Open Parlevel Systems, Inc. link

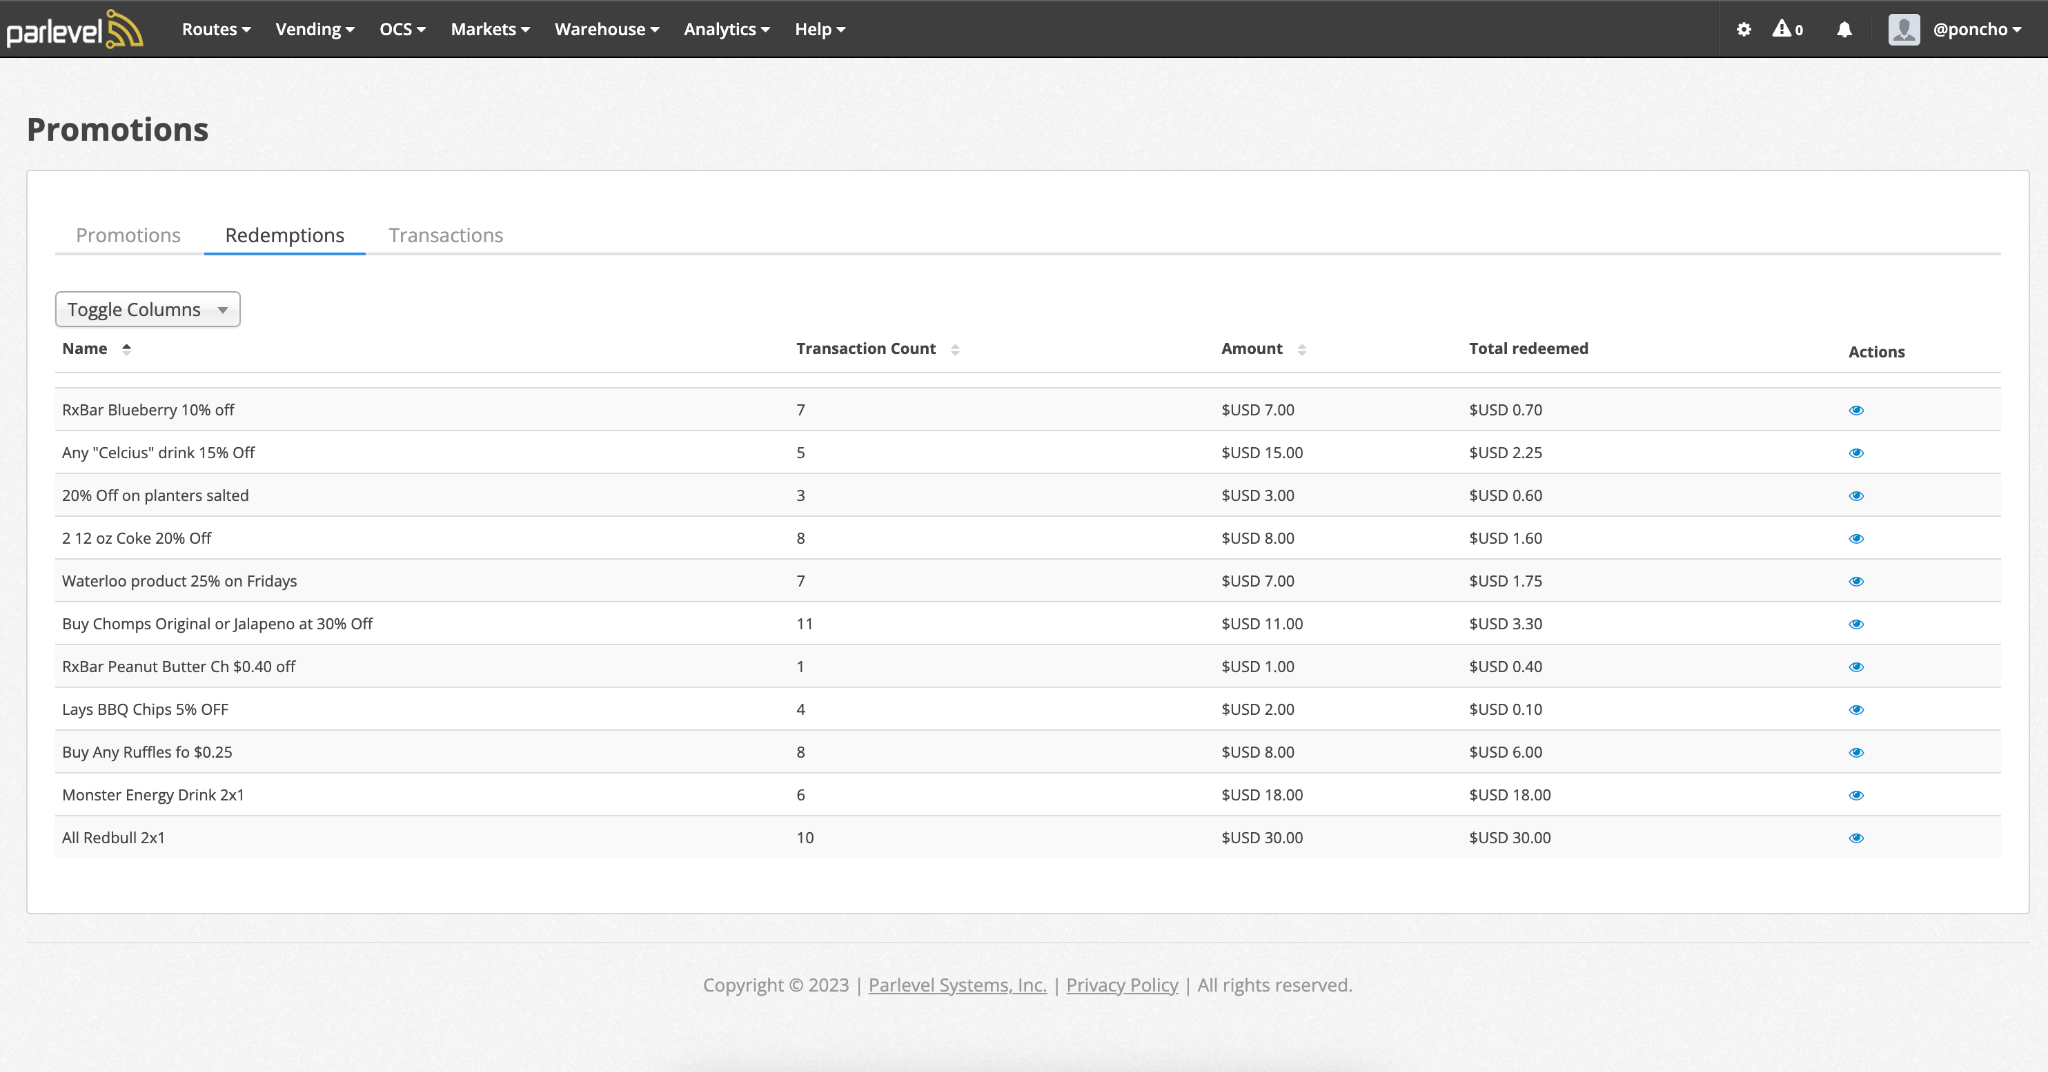coord(957,985)
